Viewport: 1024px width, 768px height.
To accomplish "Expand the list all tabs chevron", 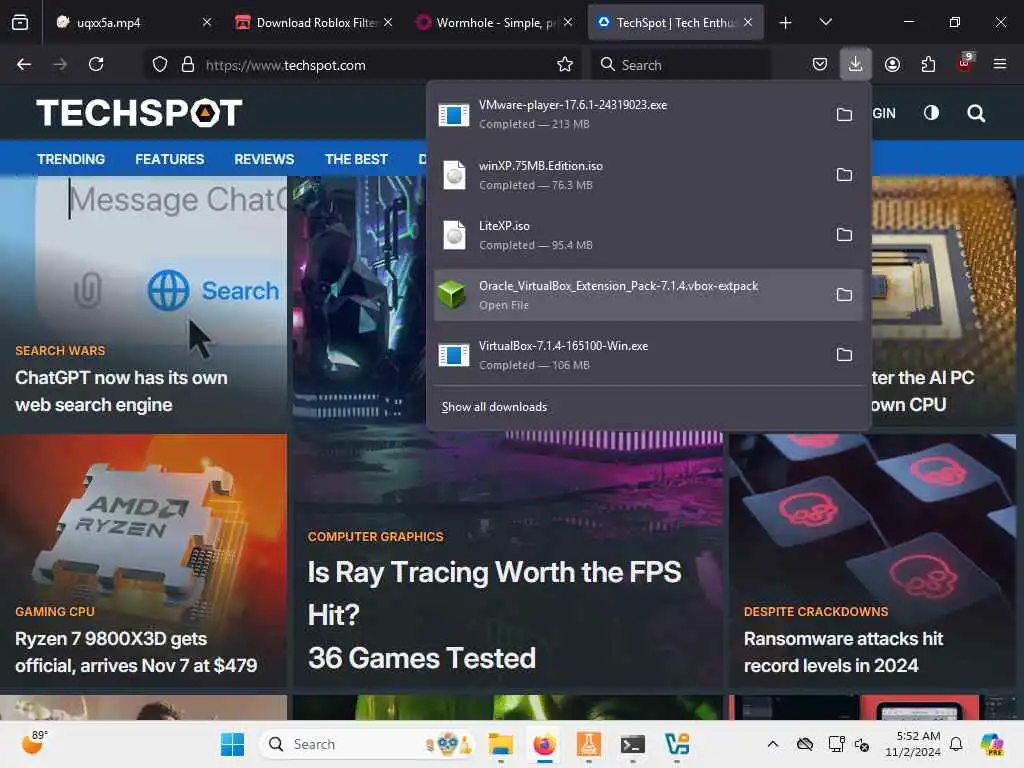I will (x=825, y=22).
